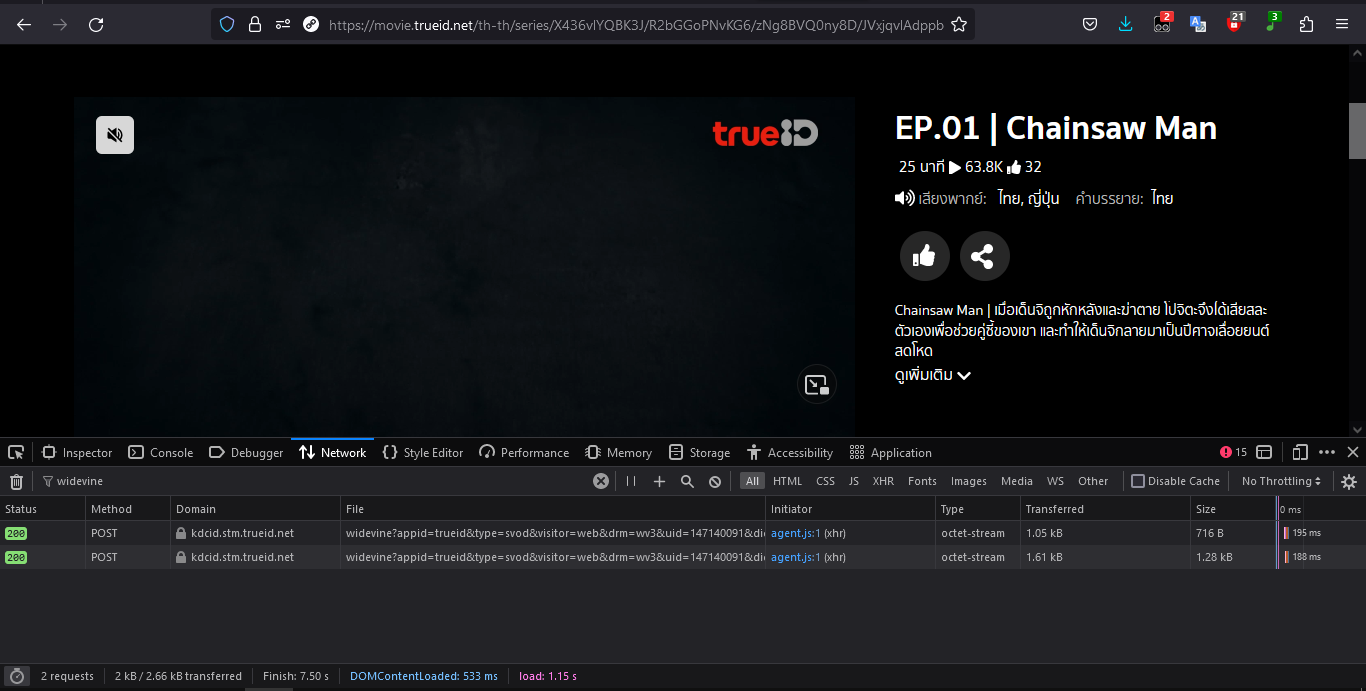This screenshot has height=691, width=1366.
Task: Filter requests by JS
Action: (854, 481)
